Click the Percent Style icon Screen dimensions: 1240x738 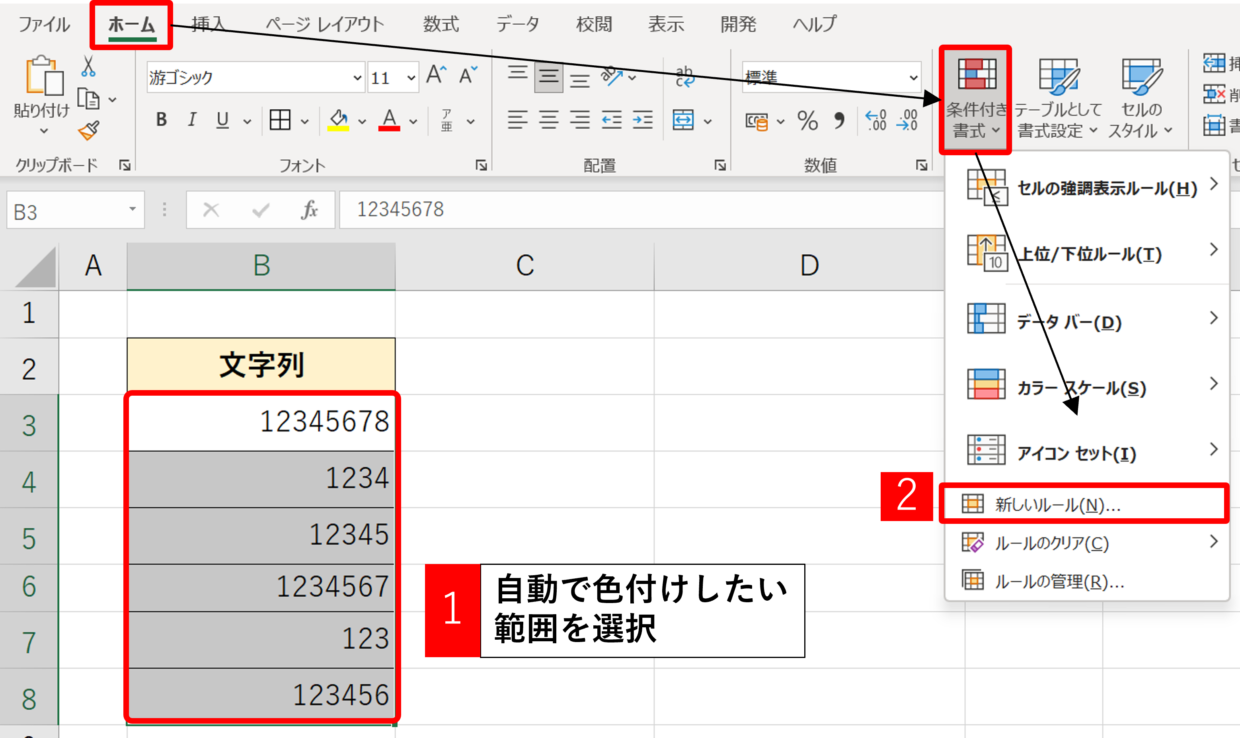(x=808, y=121)
